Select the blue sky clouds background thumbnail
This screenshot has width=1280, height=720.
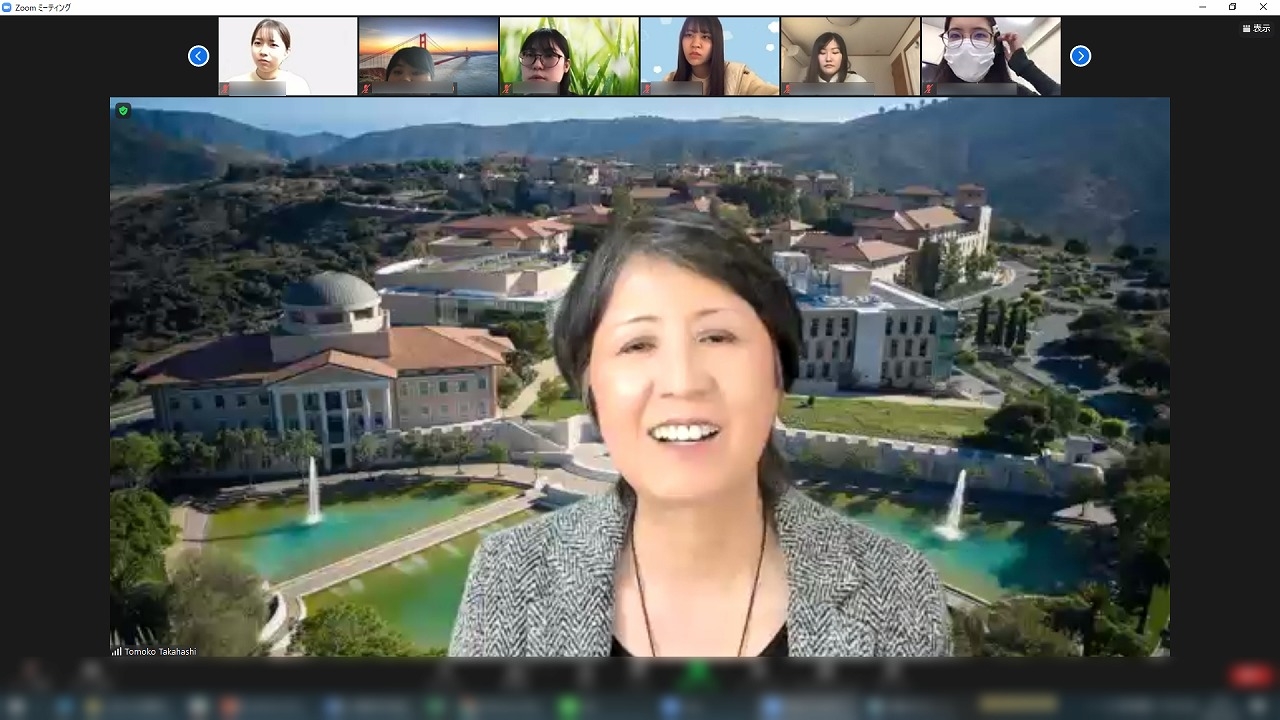710,56
